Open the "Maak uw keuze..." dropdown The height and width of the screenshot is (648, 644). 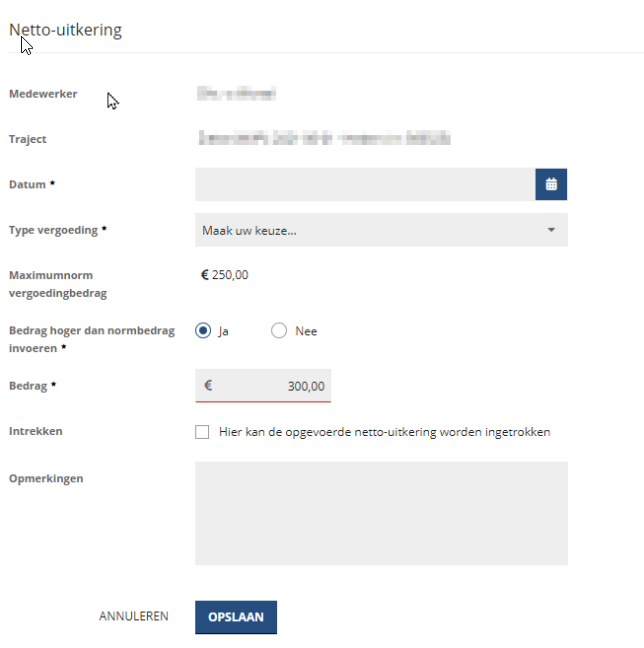coord(370,230)
